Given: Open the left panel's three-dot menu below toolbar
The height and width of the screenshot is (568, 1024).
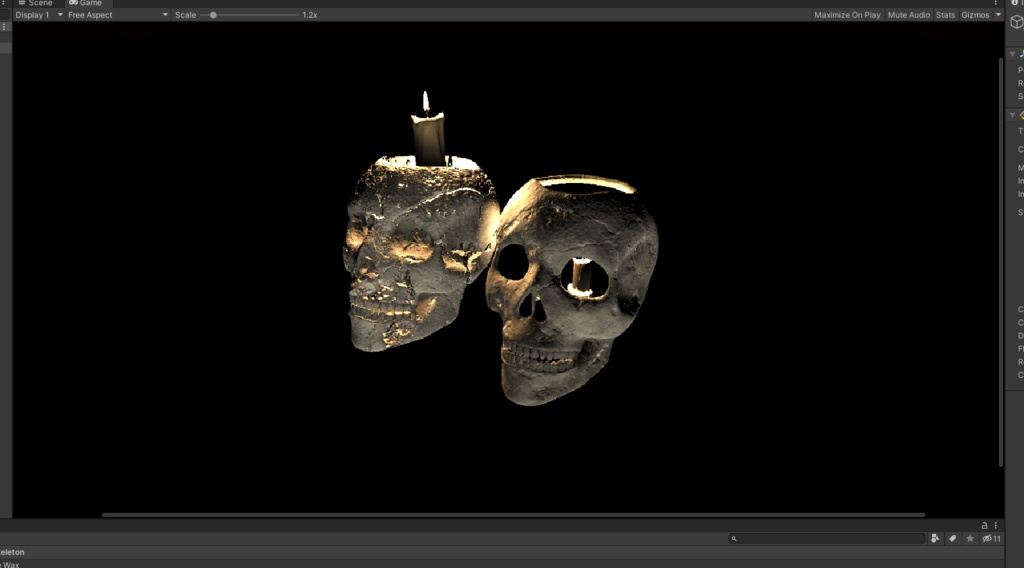Looking at the screenshot, I should [x=4, y=27].
